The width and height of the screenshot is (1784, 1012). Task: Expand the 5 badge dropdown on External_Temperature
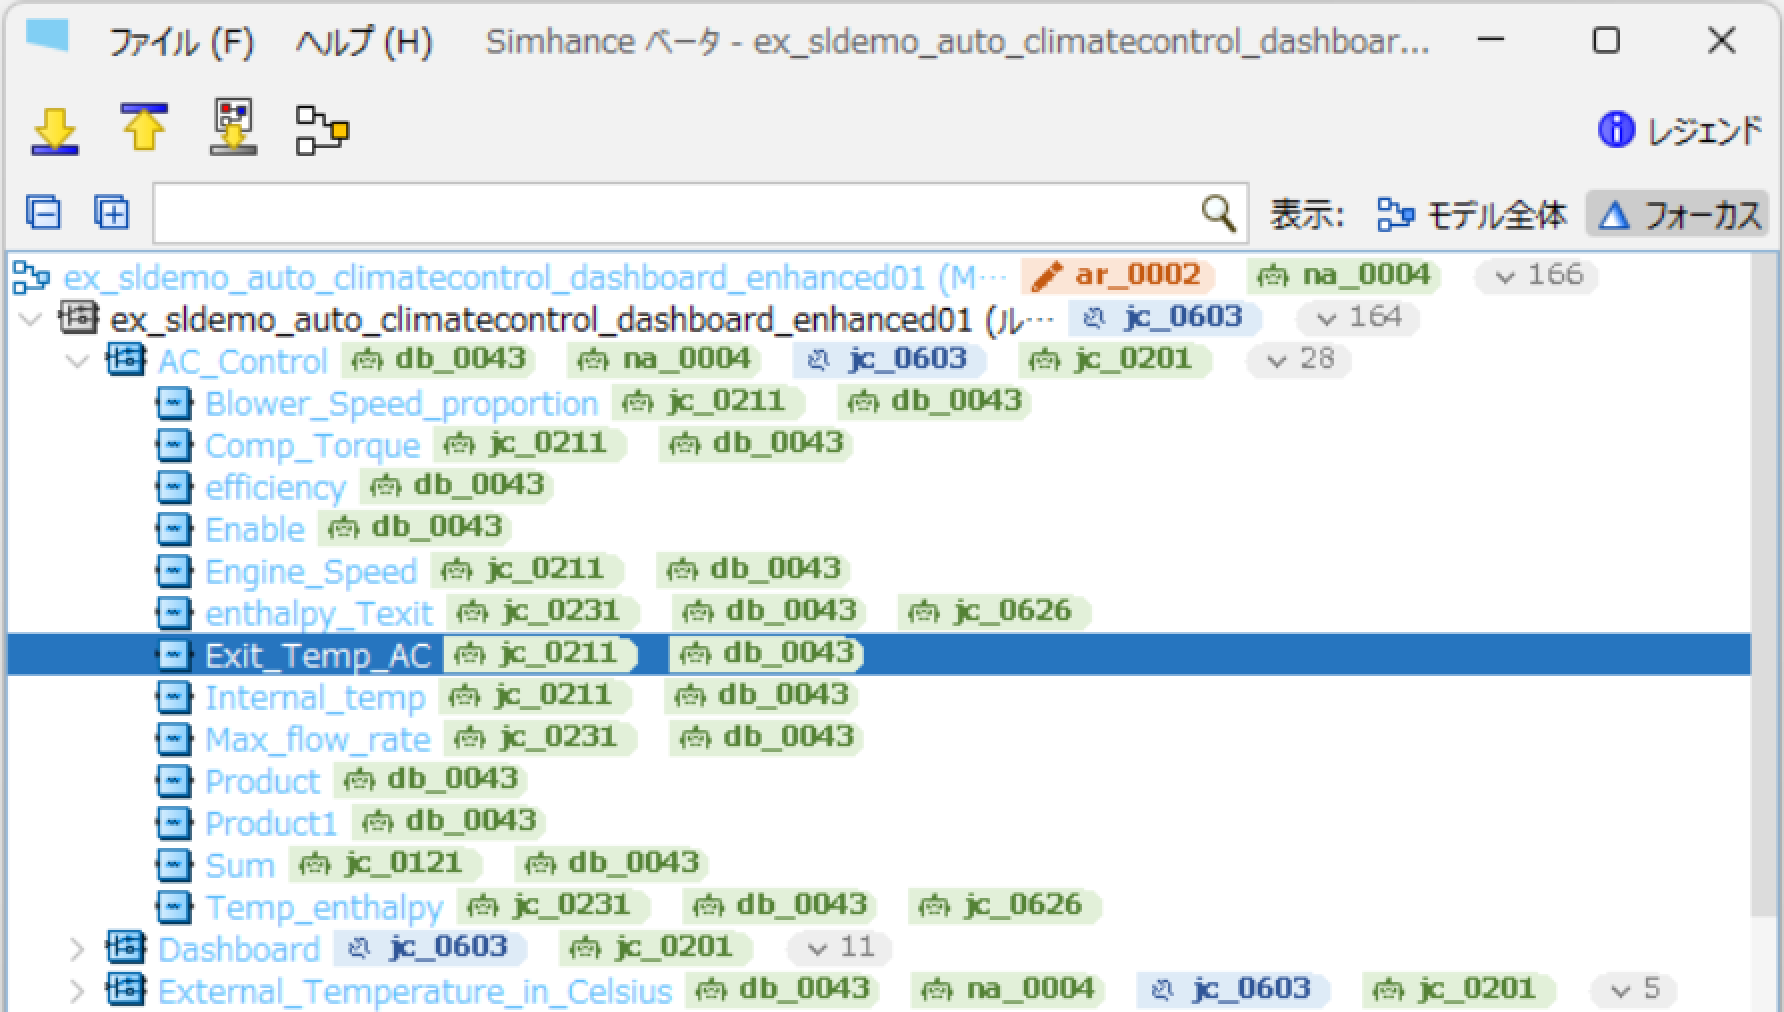point(1634,989)
